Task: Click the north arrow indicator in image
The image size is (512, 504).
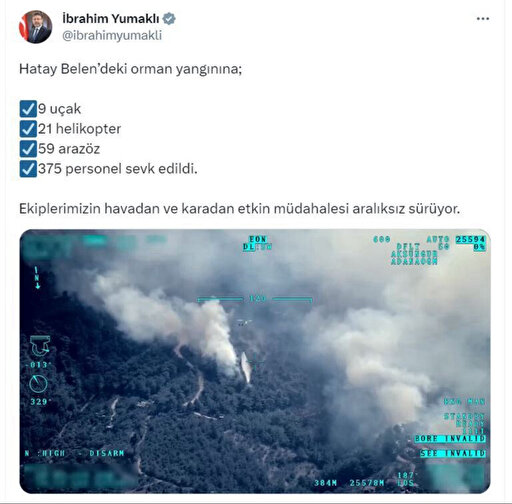Action: (x=37, y=277)
